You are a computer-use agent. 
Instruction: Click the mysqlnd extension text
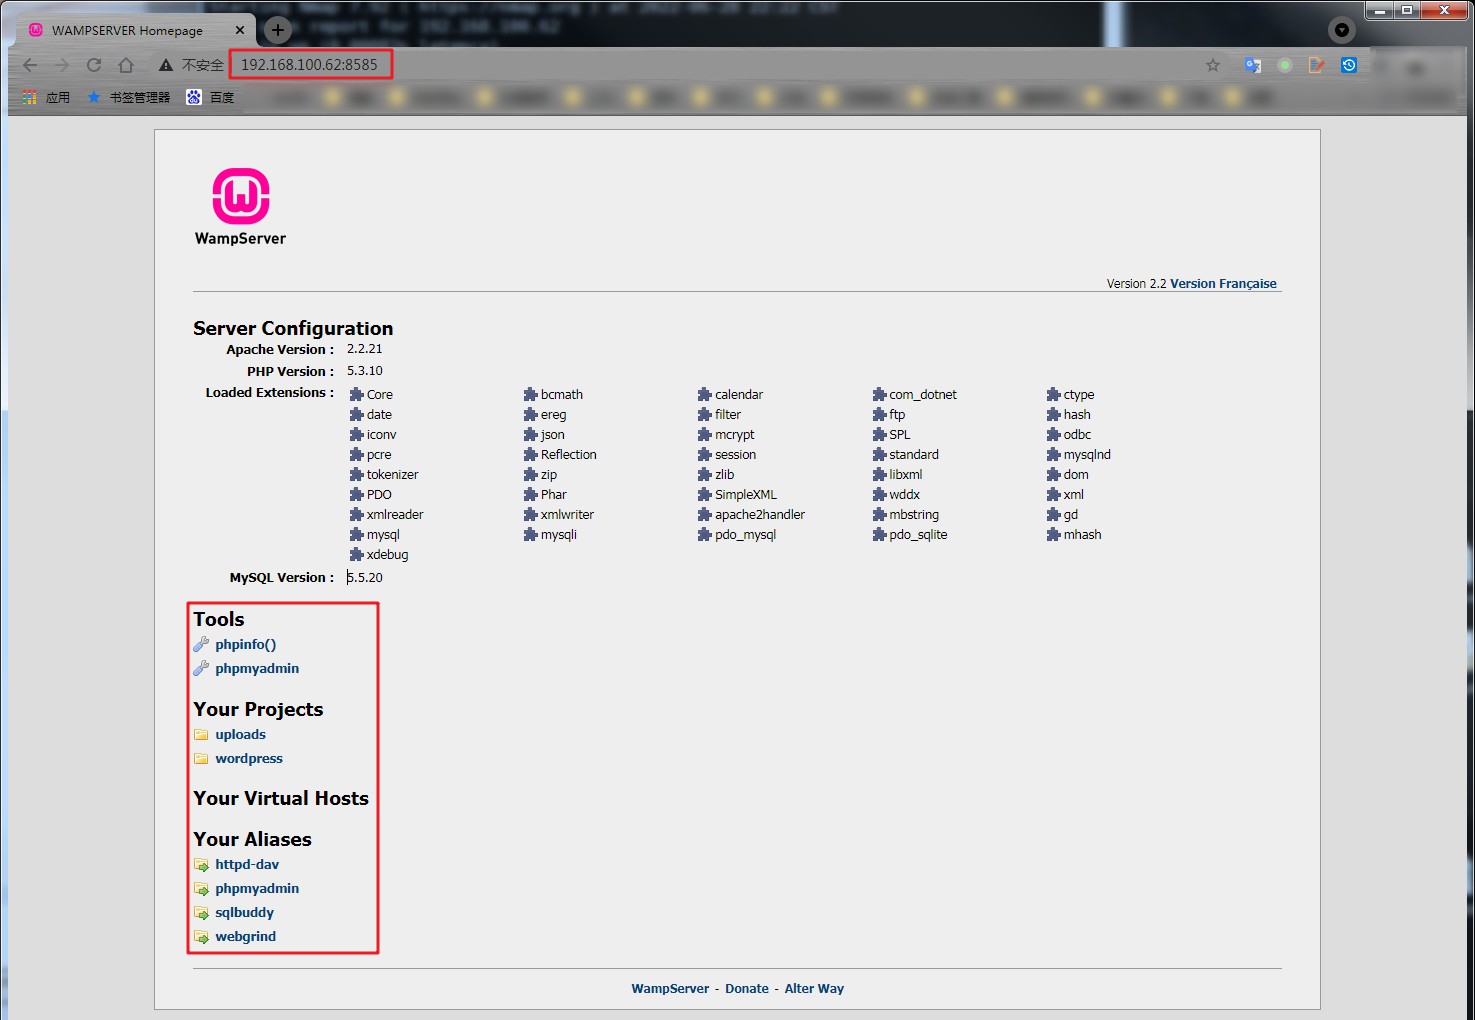pyautogui.click(x=1087, y=455)
